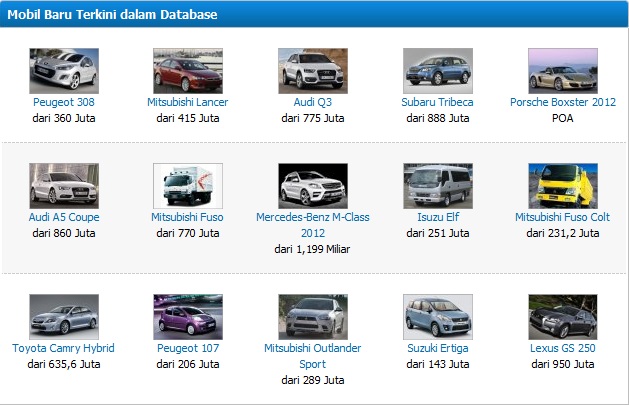629x405 pixels.
Task: Select the price text 'dari 360 Juta'
Action: (x=64, y=118)
